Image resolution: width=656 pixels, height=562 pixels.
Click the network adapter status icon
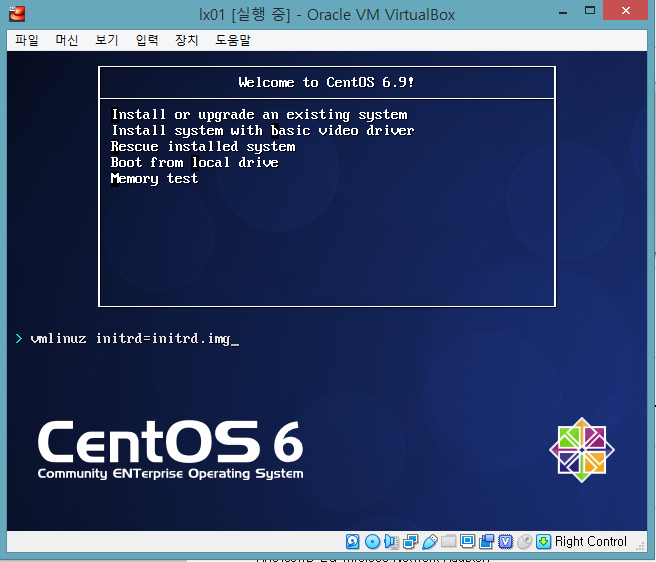(x=410, y=541)
